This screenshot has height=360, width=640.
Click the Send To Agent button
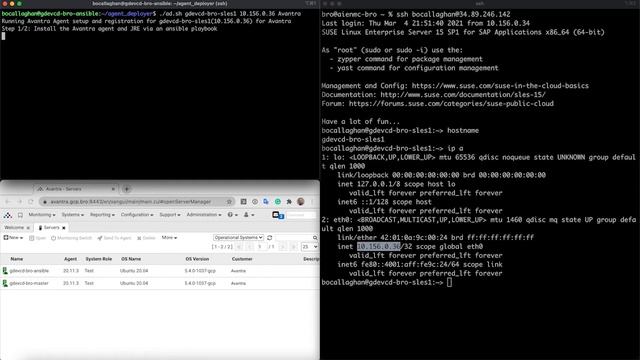pos(114,238)
